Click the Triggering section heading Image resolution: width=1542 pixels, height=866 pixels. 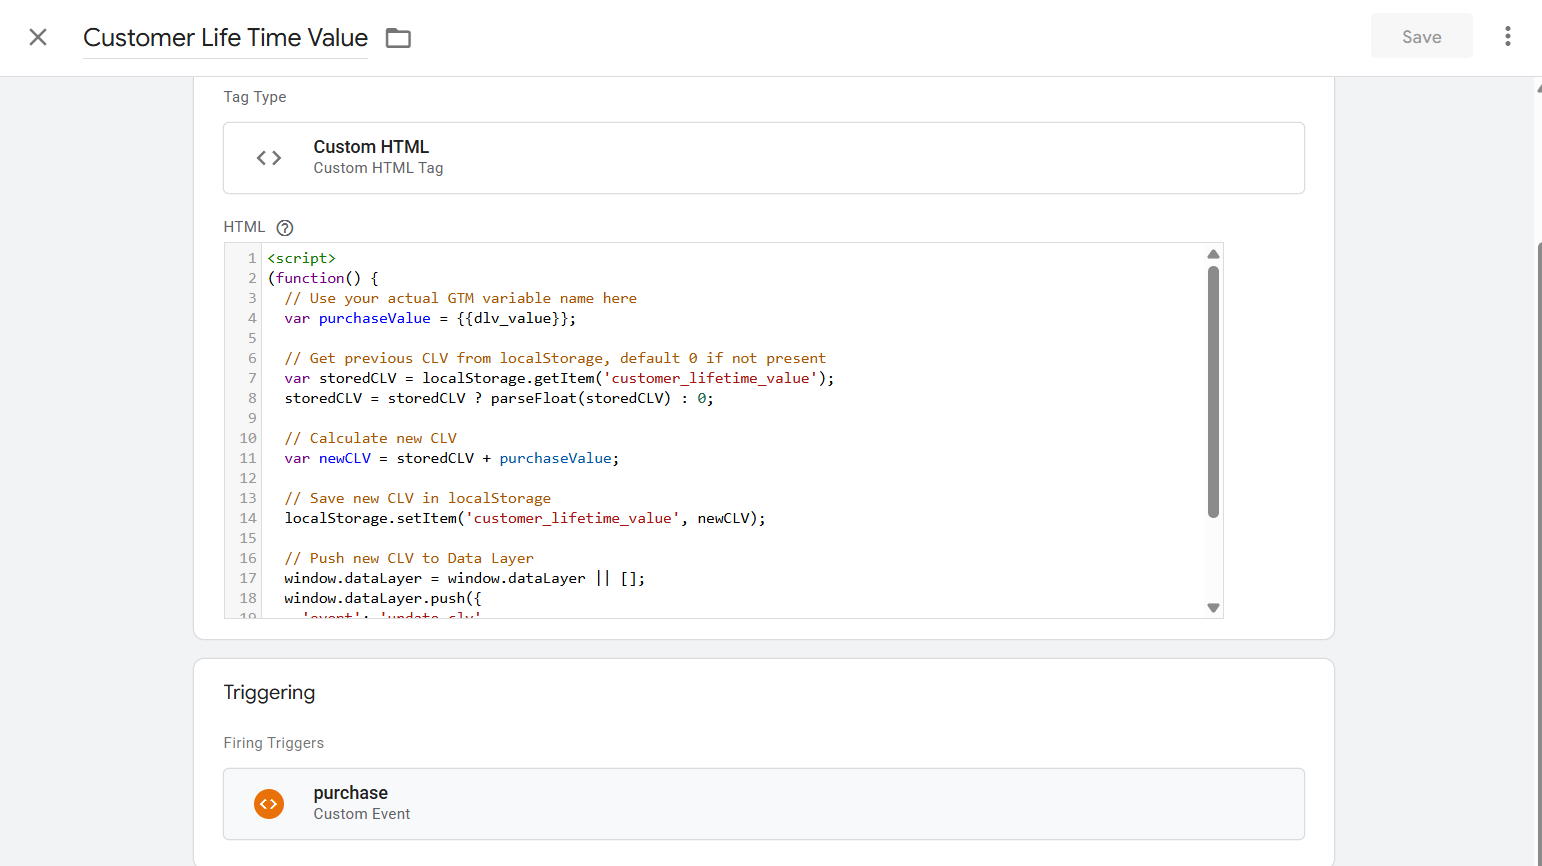pos(269,693)
